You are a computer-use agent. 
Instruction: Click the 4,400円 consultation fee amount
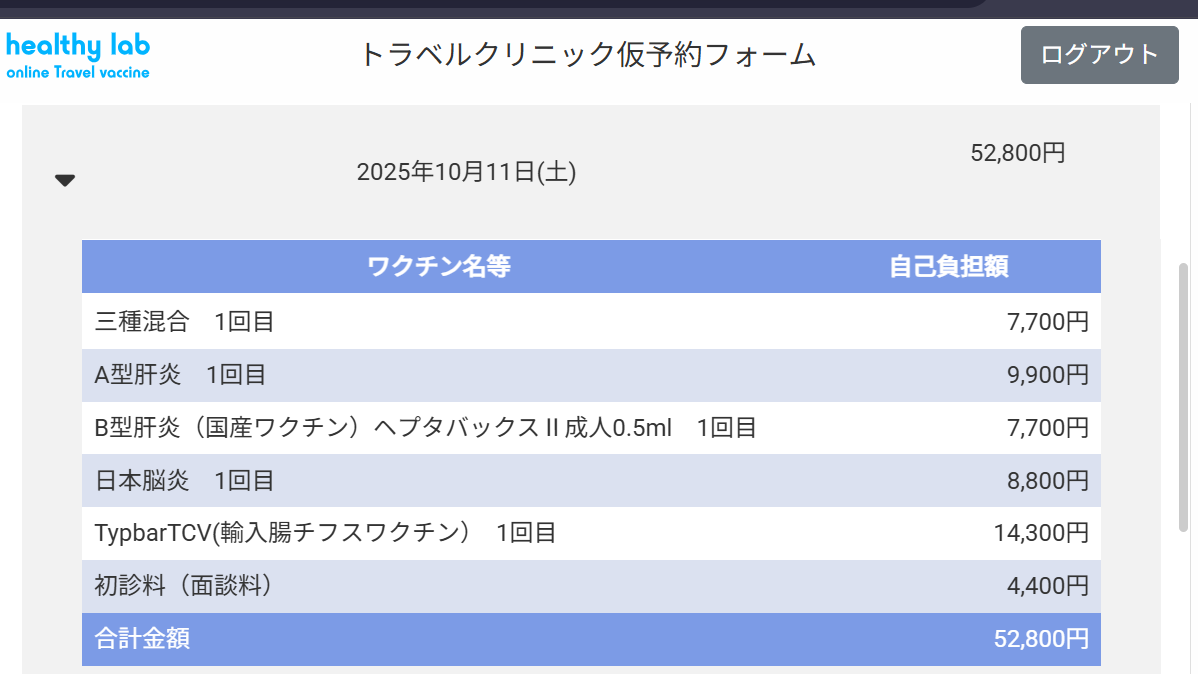click(x=1047, y=586)
